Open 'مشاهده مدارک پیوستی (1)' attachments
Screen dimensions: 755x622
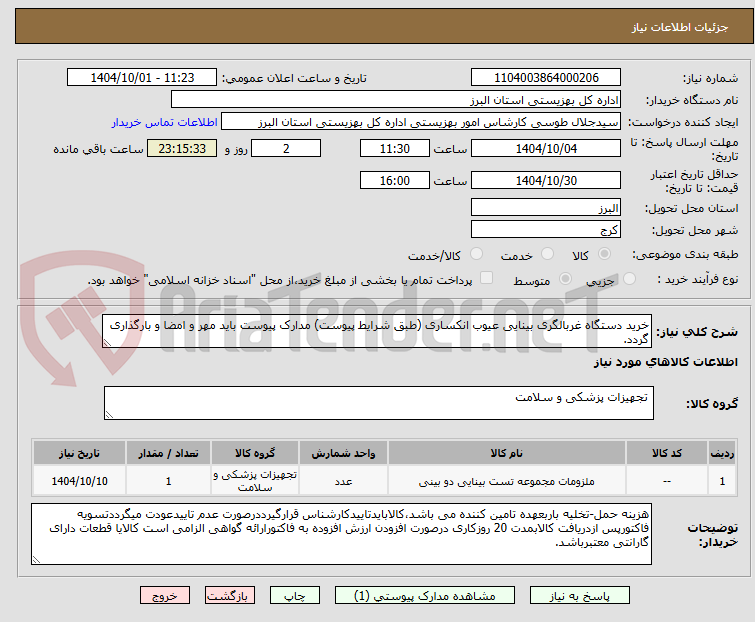425,596
